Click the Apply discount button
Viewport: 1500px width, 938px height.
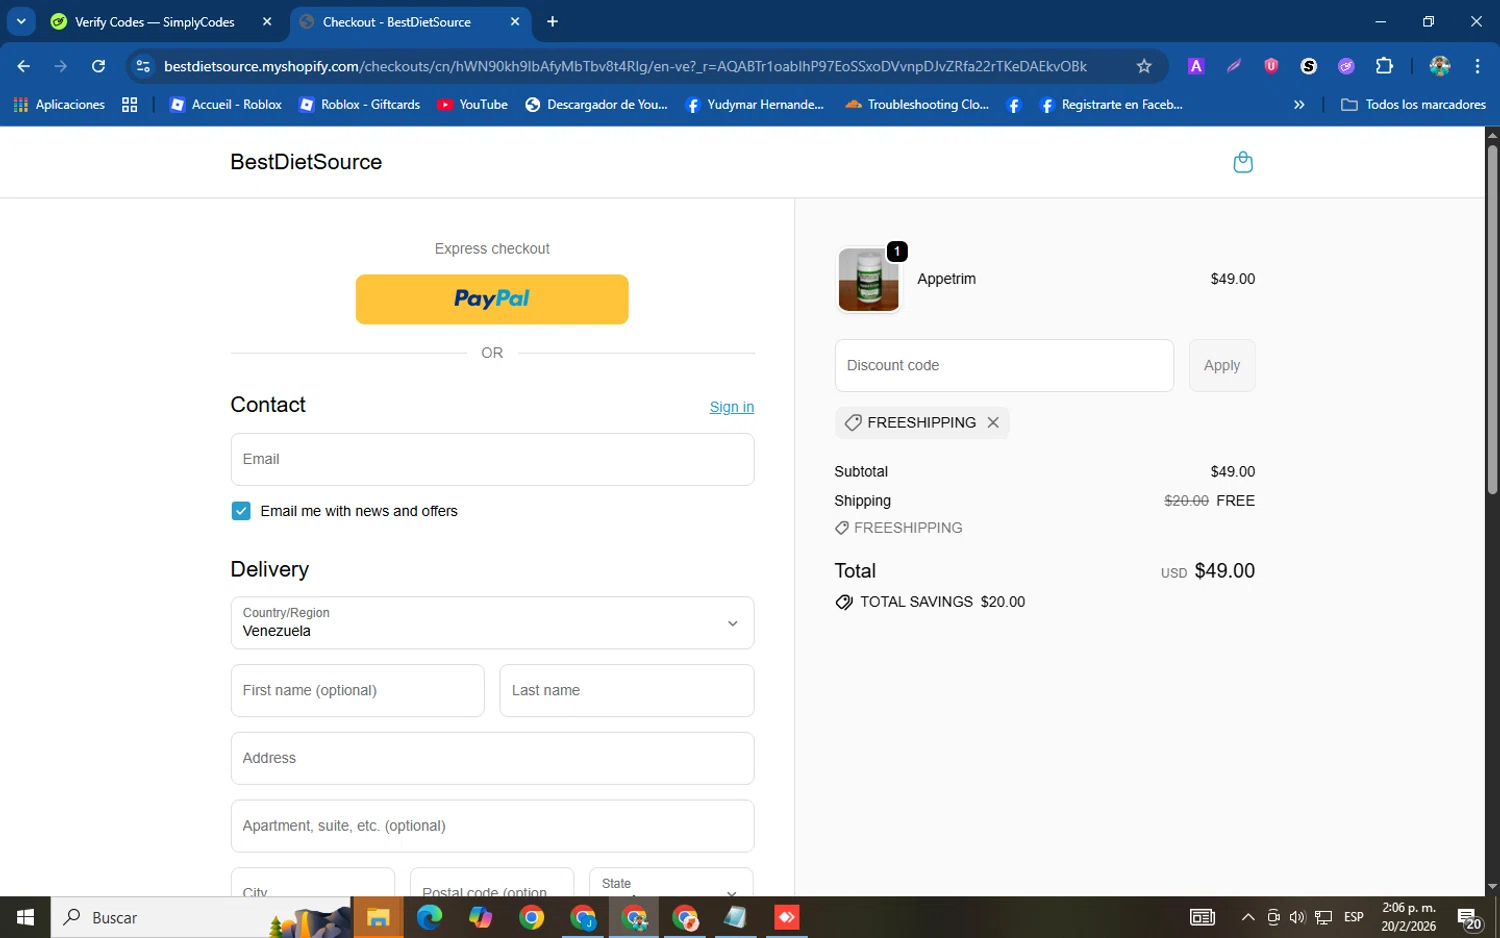(1221, 366)
